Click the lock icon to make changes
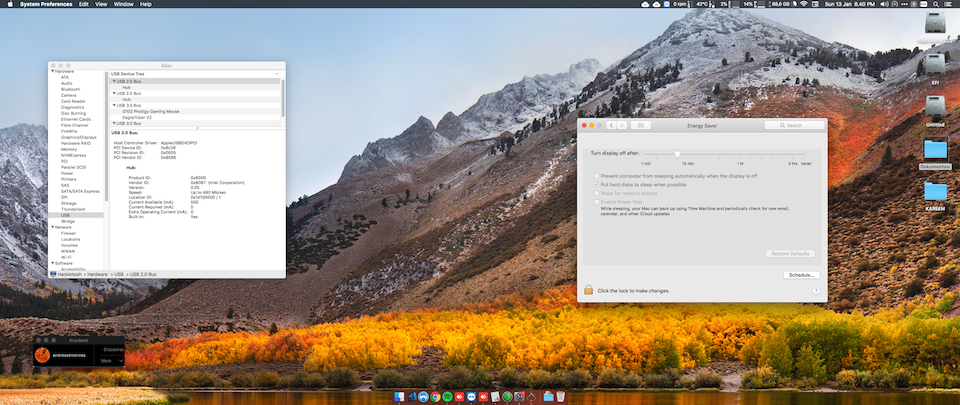 coord(589,290)
